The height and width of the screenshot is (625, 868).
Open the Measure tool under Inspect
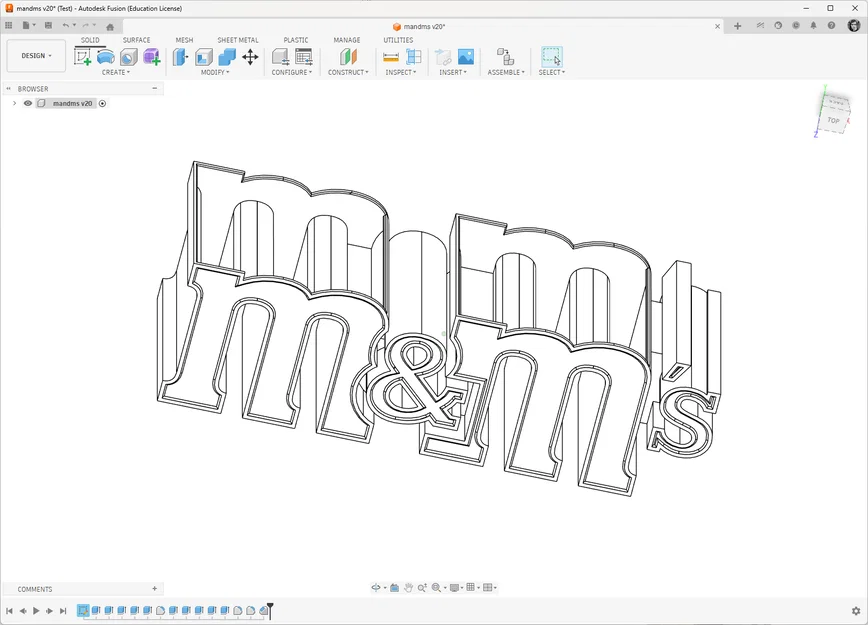[391, 57]
